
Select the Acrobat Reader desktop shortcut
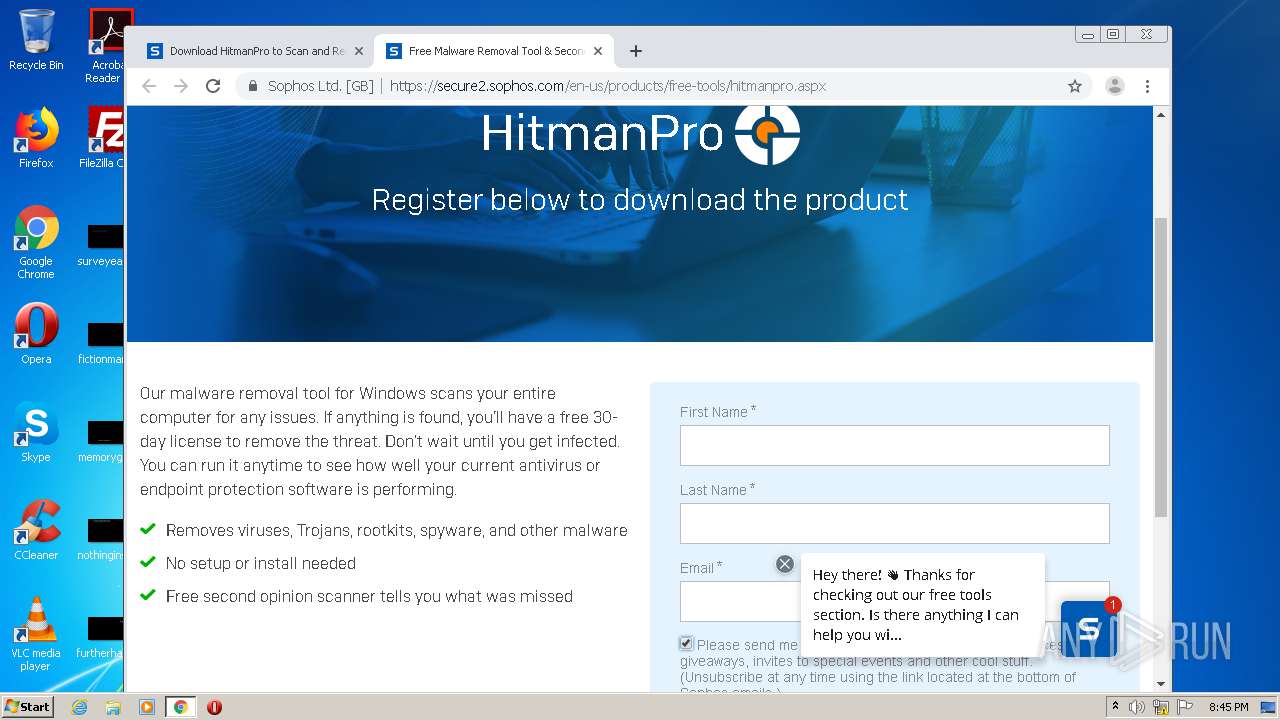pos(106,45)
